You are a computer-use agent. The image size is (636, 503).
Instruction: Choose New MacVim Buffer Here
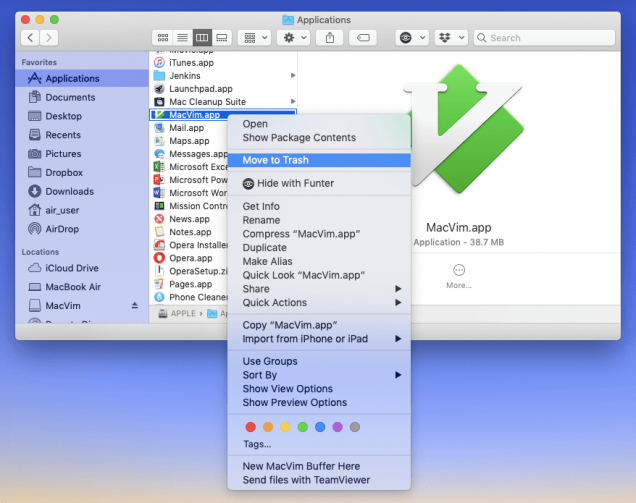tap(319, 466)
